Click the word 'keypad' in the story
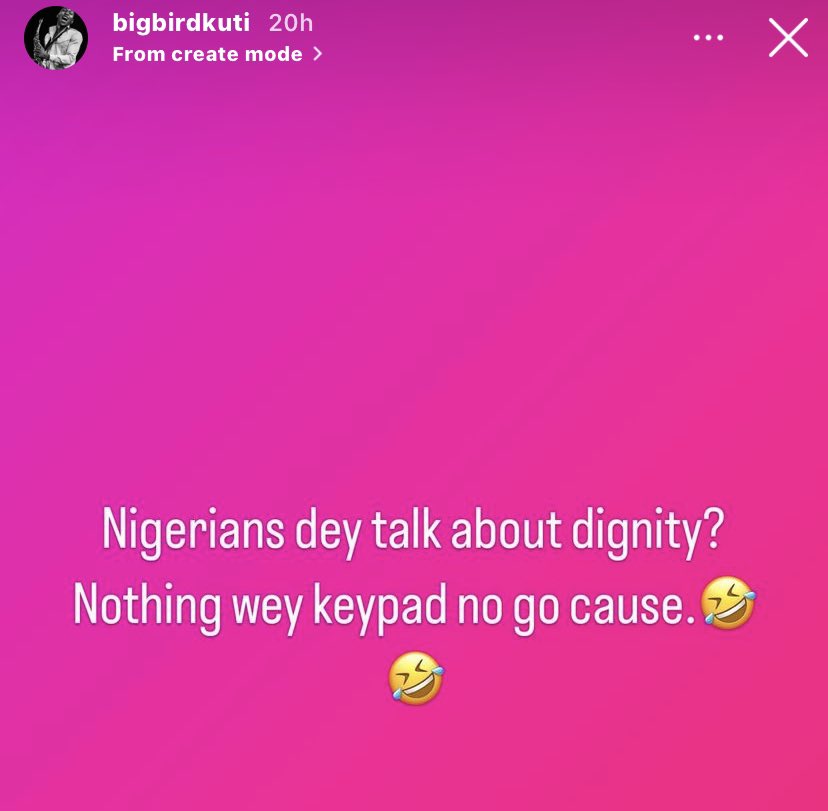 pyautogui.click(x=380, y=608)
